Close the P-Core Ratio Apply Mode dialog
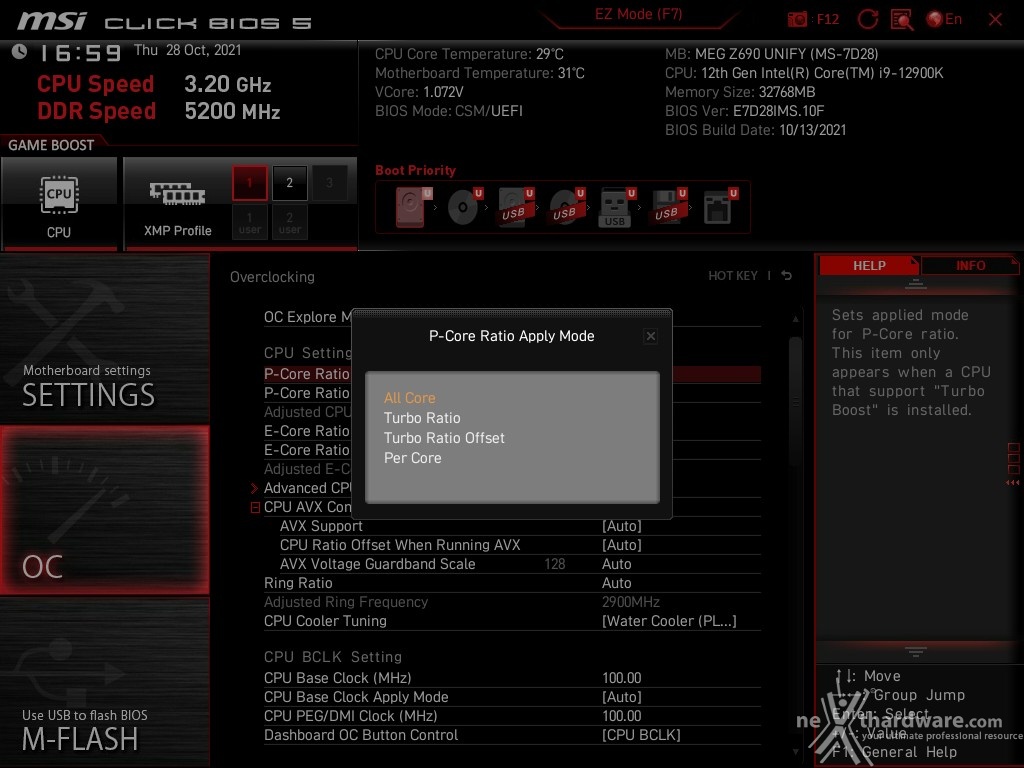Viewport: 1024px width, 768px height. coord(650,336)
